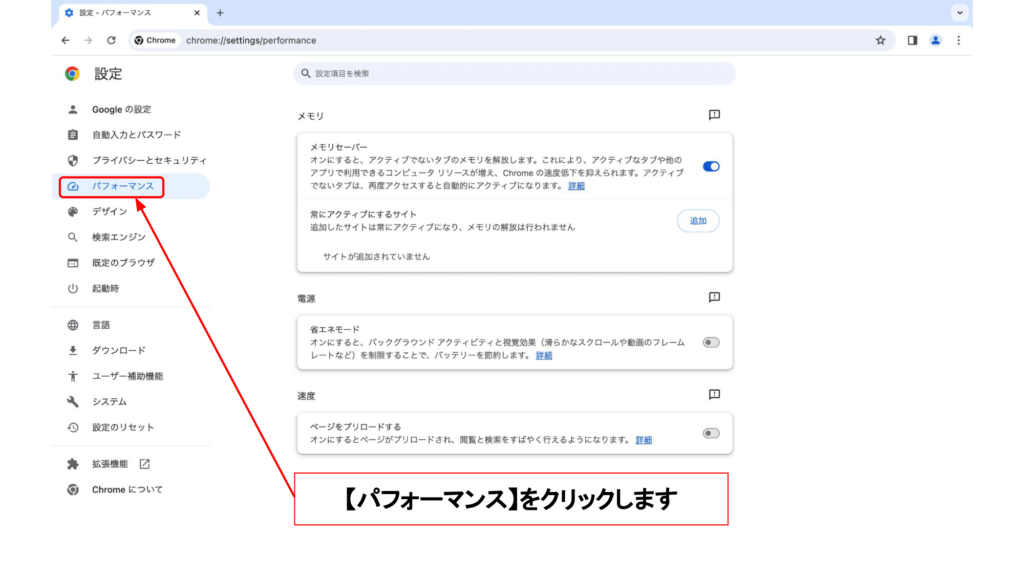
Task: Enable the 省エネモード toggle
Action: coord(711,342)
